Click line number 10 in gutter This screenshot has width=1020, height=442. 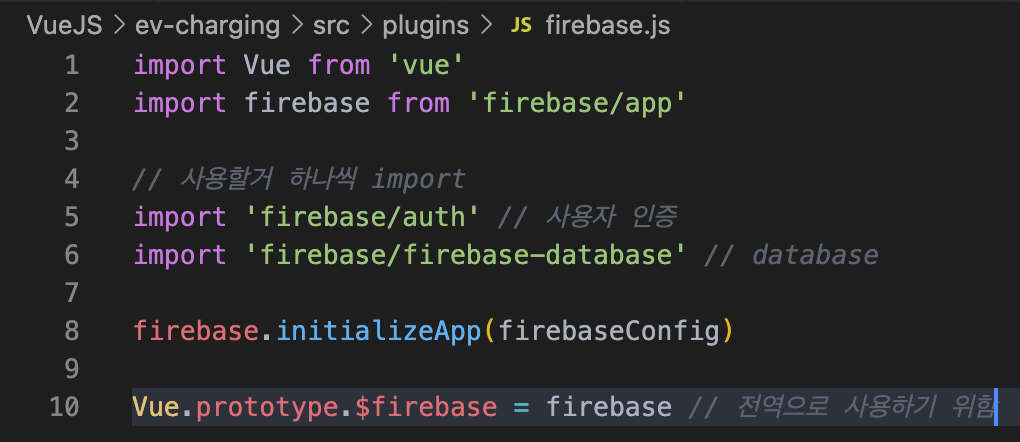[x=64, y=407]
